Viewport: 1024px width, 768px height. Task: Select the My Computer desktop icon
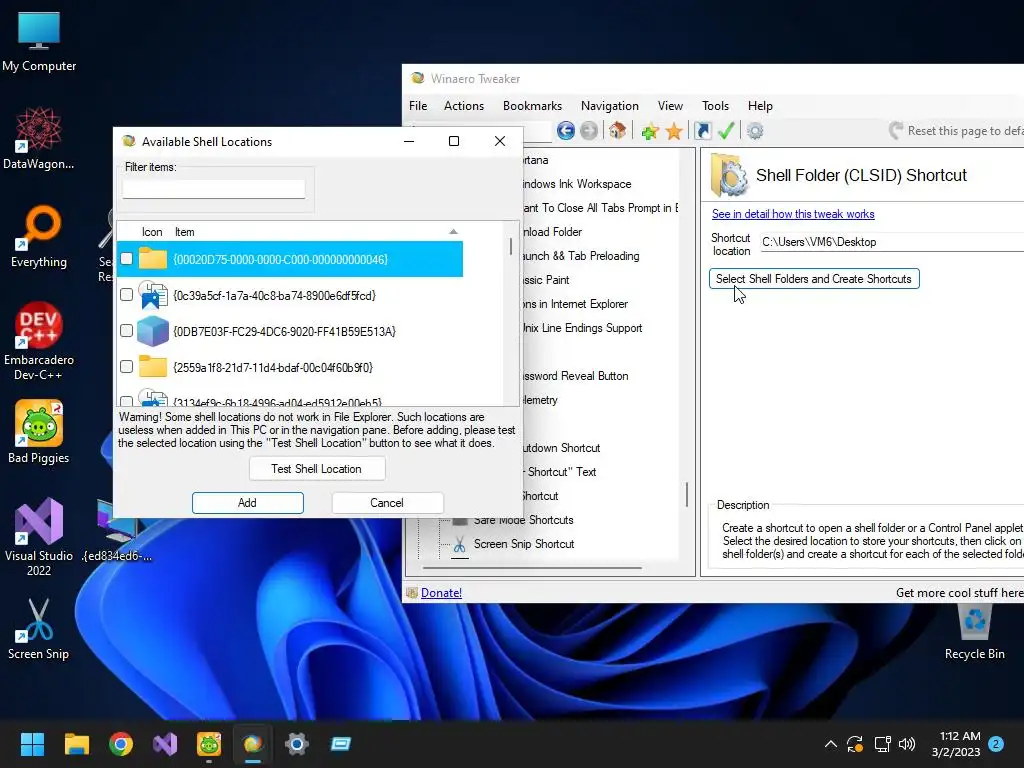39,40
